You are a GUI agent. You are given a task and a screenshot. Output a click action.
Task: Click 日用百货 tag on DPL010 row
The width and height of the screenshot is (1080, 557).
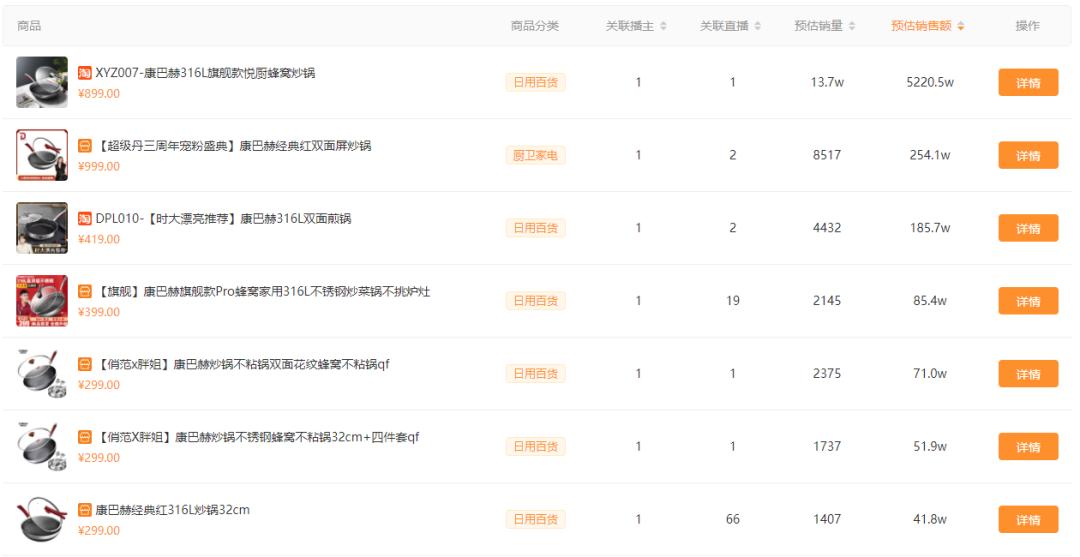click(535, 229)
